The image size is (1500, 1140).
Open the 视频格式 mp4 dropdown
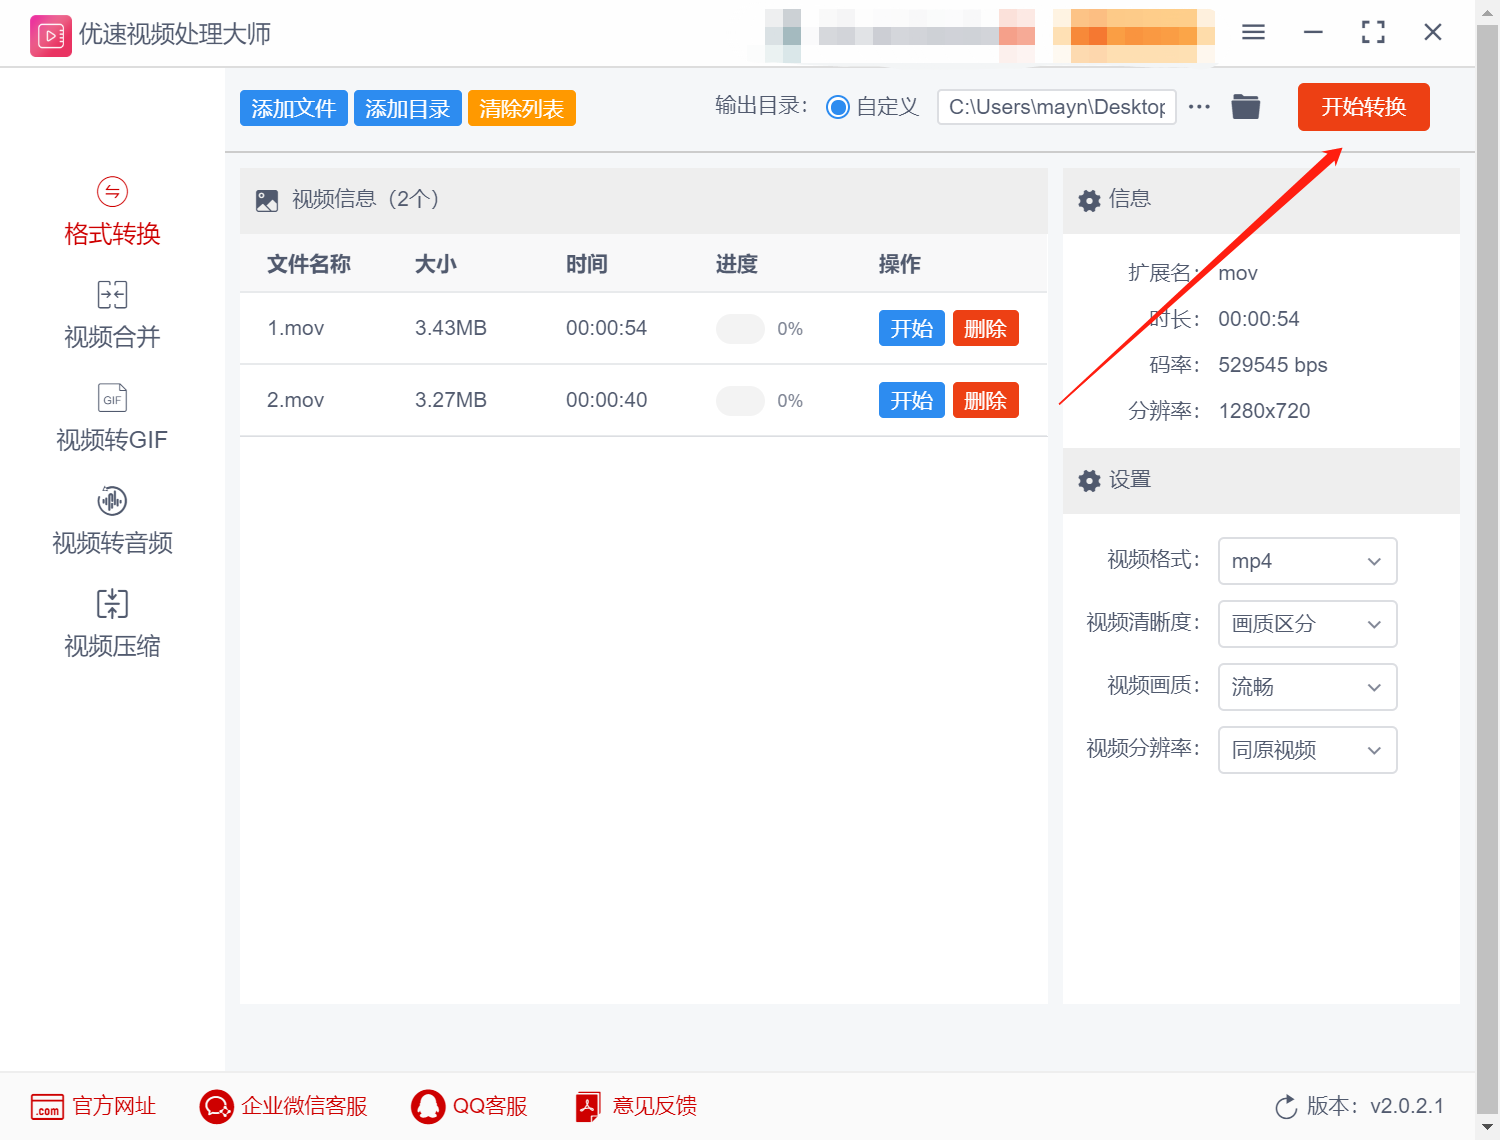click(1307, 561)
